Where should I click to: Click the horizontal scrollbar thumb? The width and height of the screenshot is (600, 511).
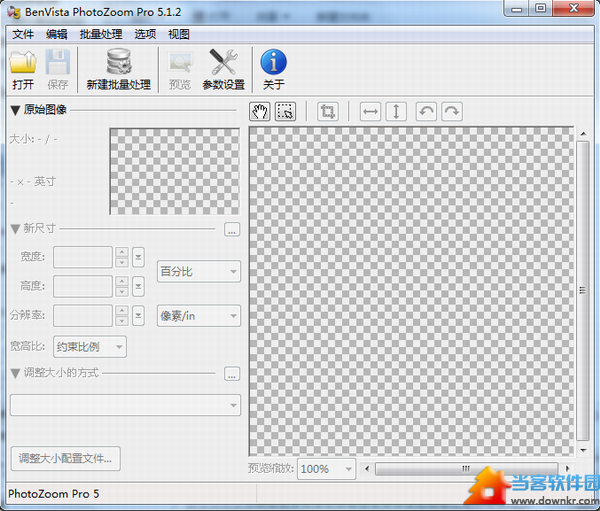(466, 469)
